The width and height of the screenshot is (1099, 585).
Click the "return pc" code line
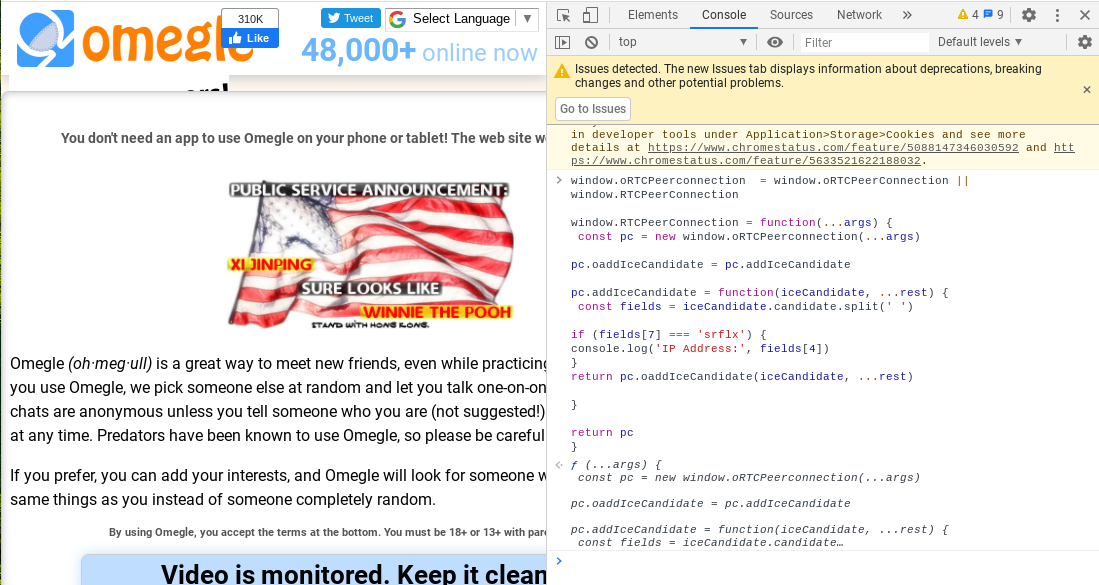pyautogui.click(x=602, y=432)
